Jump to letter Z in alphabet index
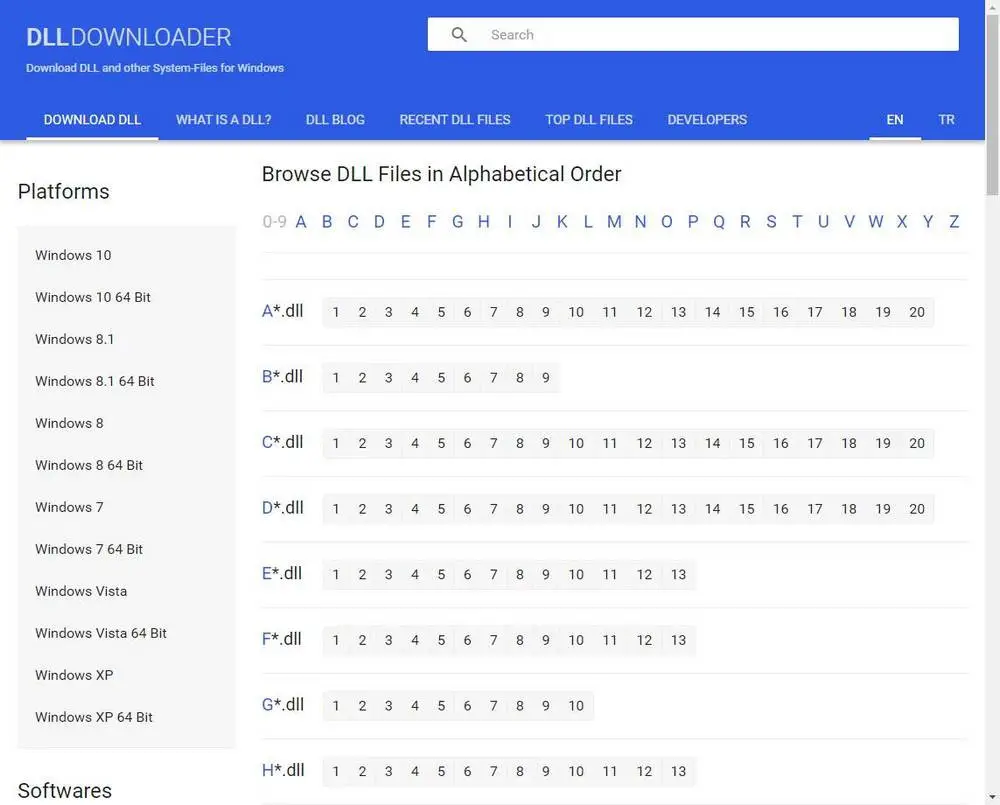 tap(954, 221)
